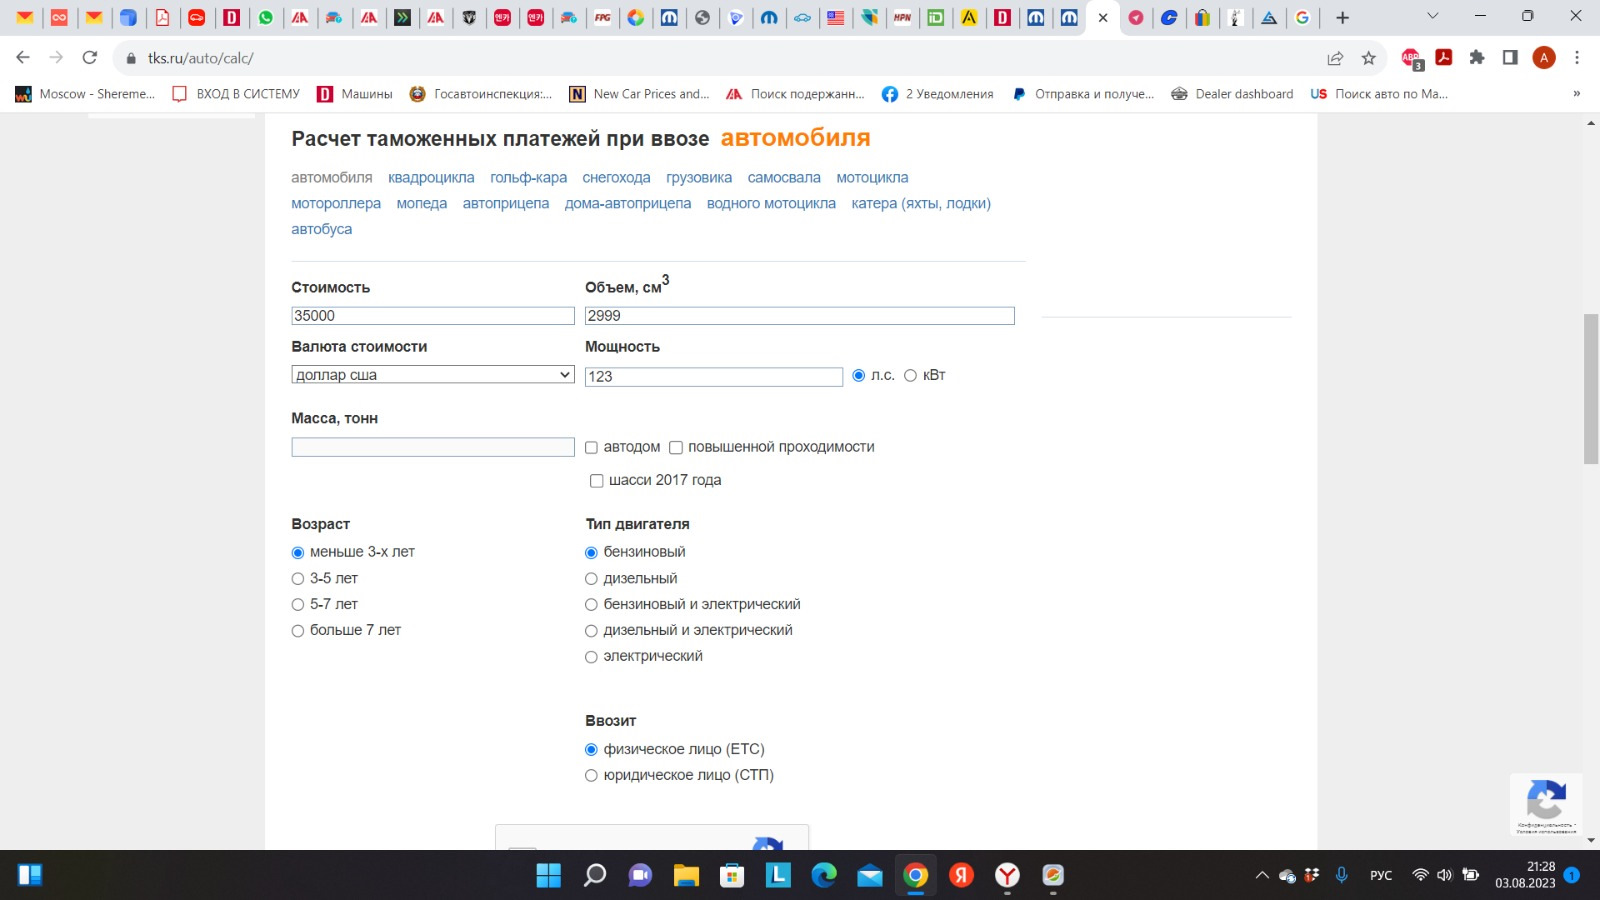The image size is (1600, 900).
Task: Click the browser forward arrow
Action: (x=56, y=58)
